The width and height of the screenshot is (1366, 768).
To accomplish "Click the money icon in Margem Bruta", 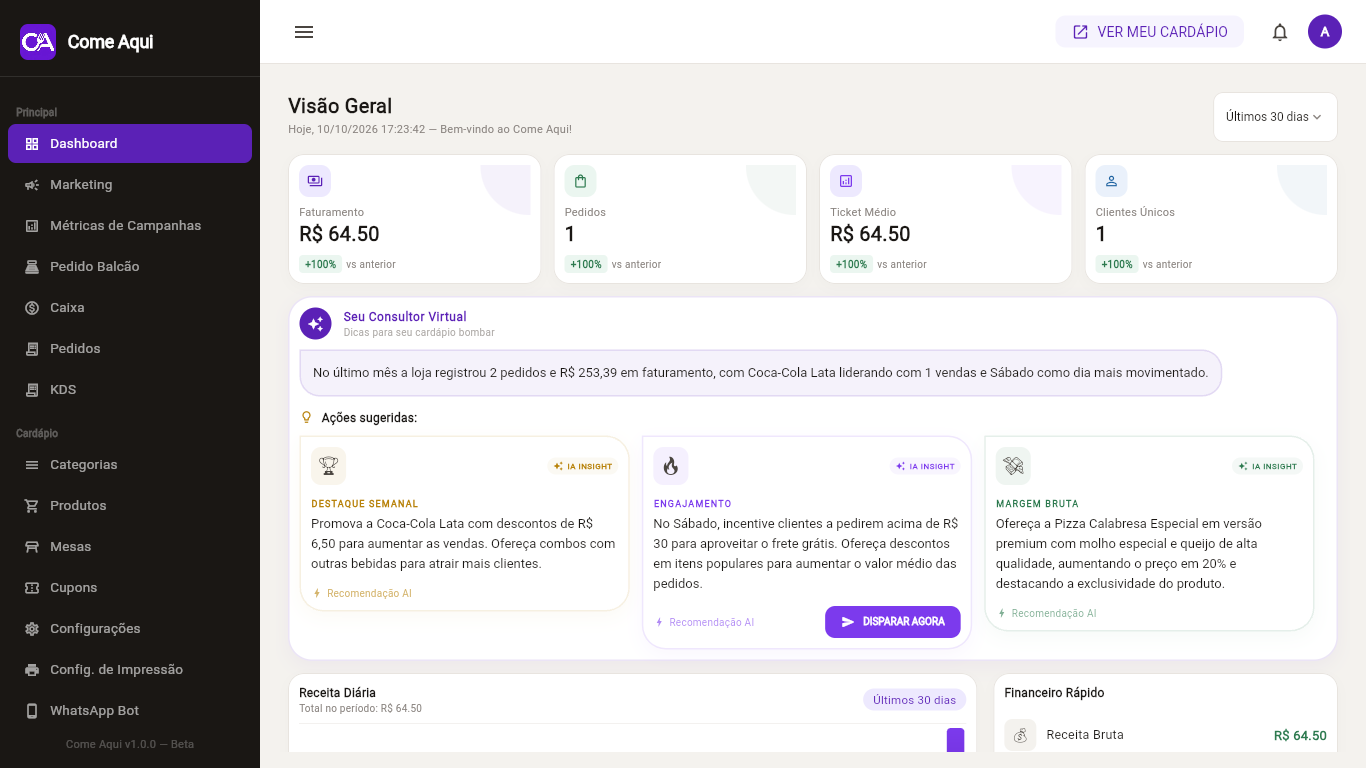I will 1013,466.
